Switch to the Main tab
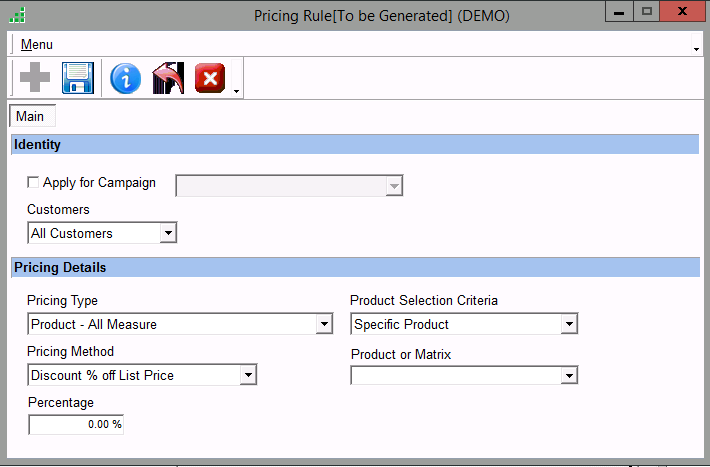 tap(30, 116)
